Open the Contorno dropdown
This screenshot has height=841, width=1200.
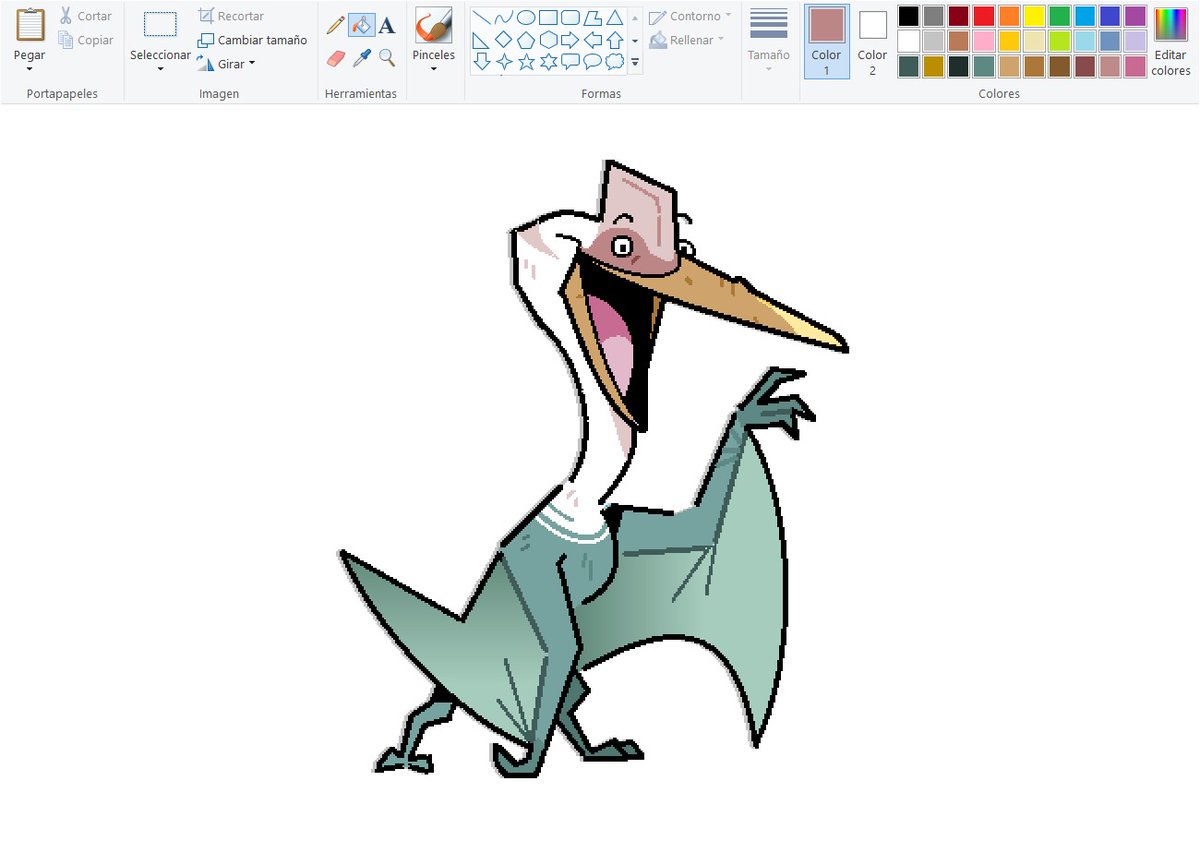692,16
